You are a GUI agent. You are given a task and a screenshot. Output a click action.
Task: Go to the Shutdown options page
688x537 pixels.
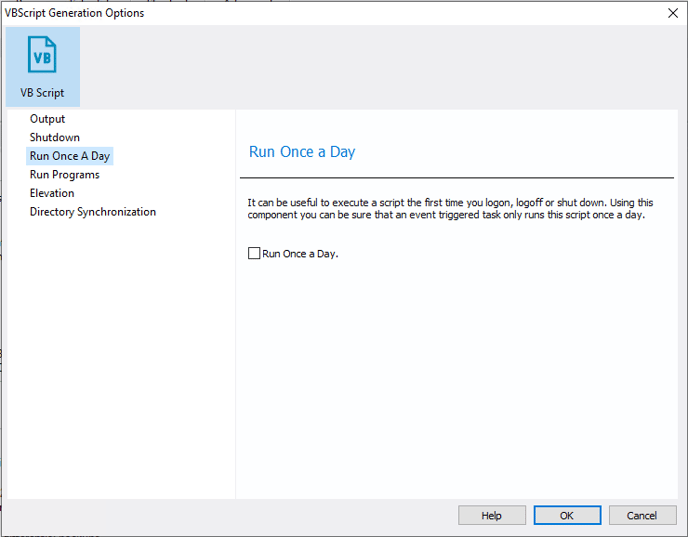[x=54, y=137]
